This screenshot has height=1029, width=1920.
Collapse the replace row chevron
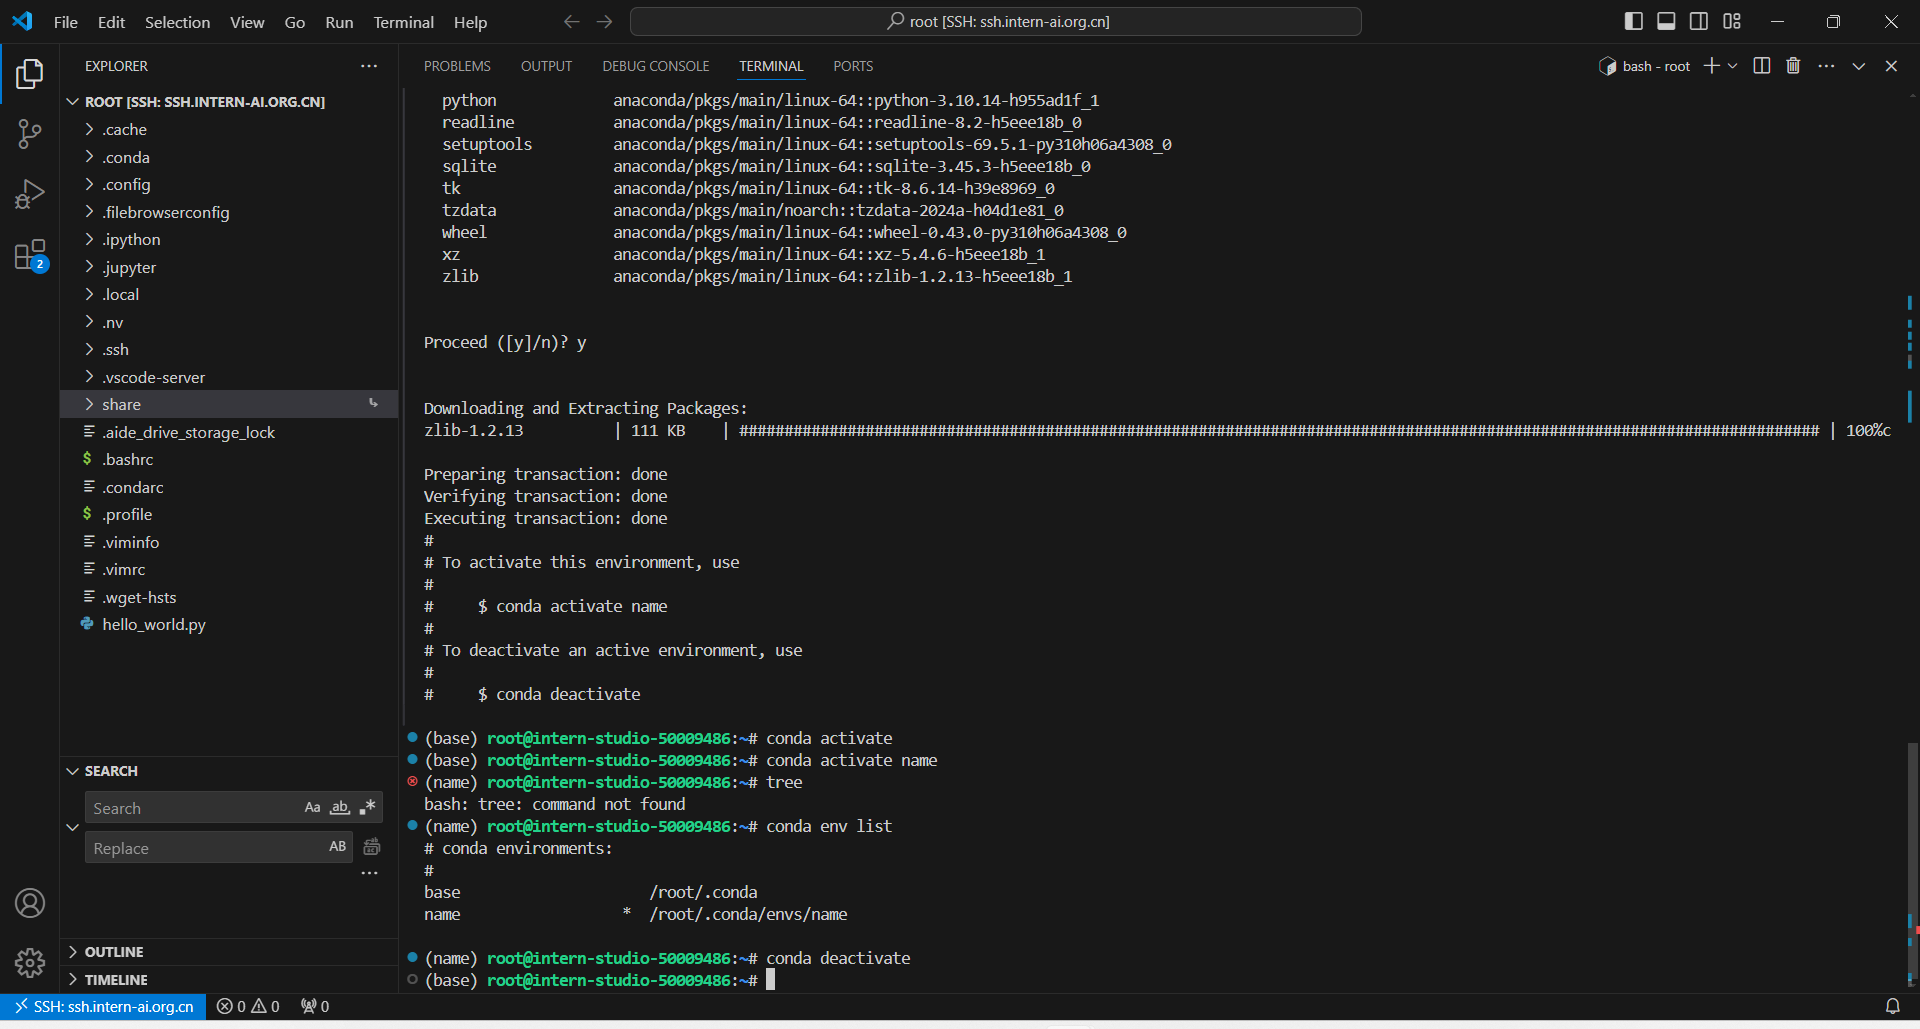72,827
